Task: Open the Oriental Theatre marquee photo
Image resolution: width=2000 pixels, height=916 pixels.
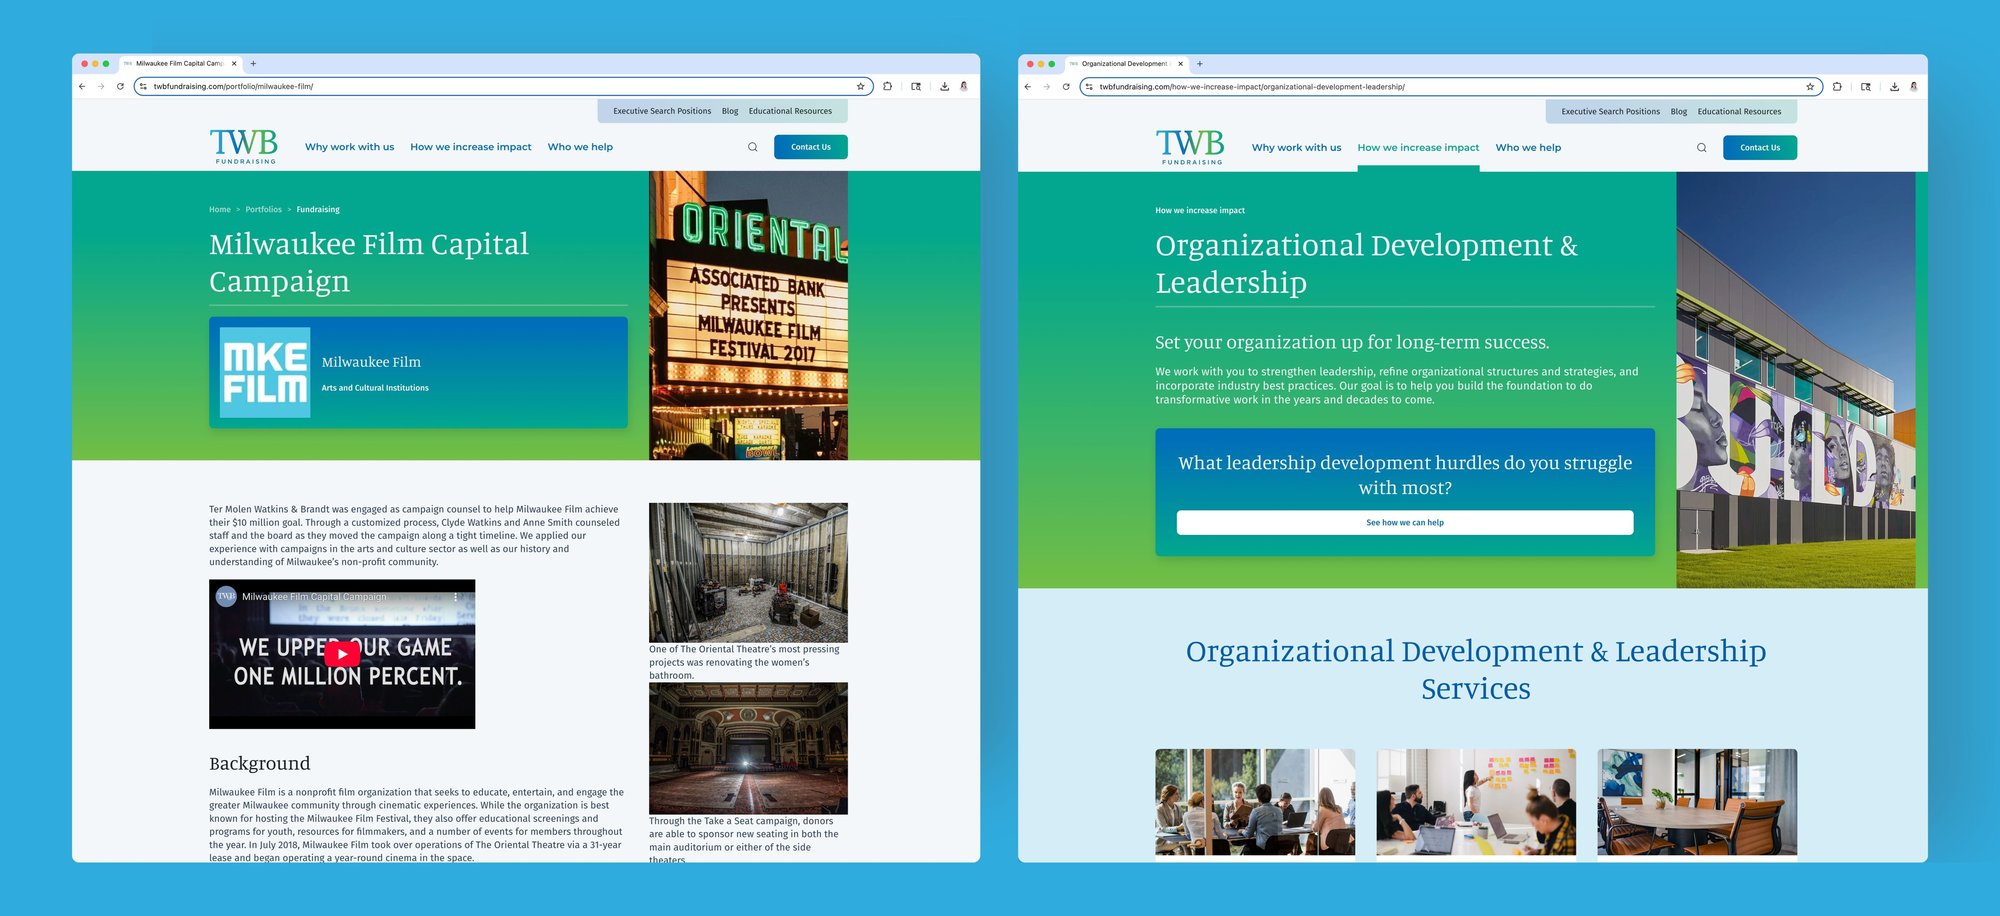Action: coord(748,315)
